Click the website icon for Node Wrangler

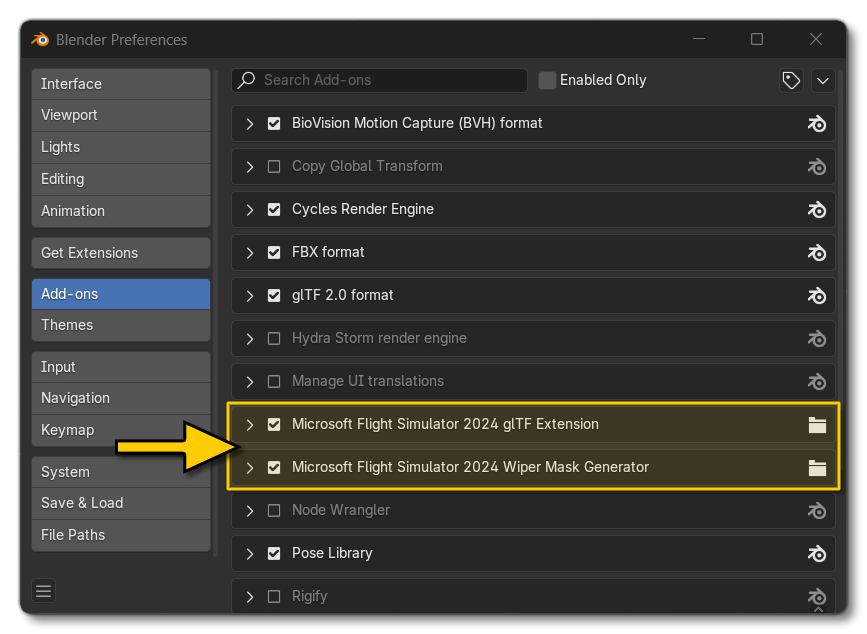(x=817, y=510)
